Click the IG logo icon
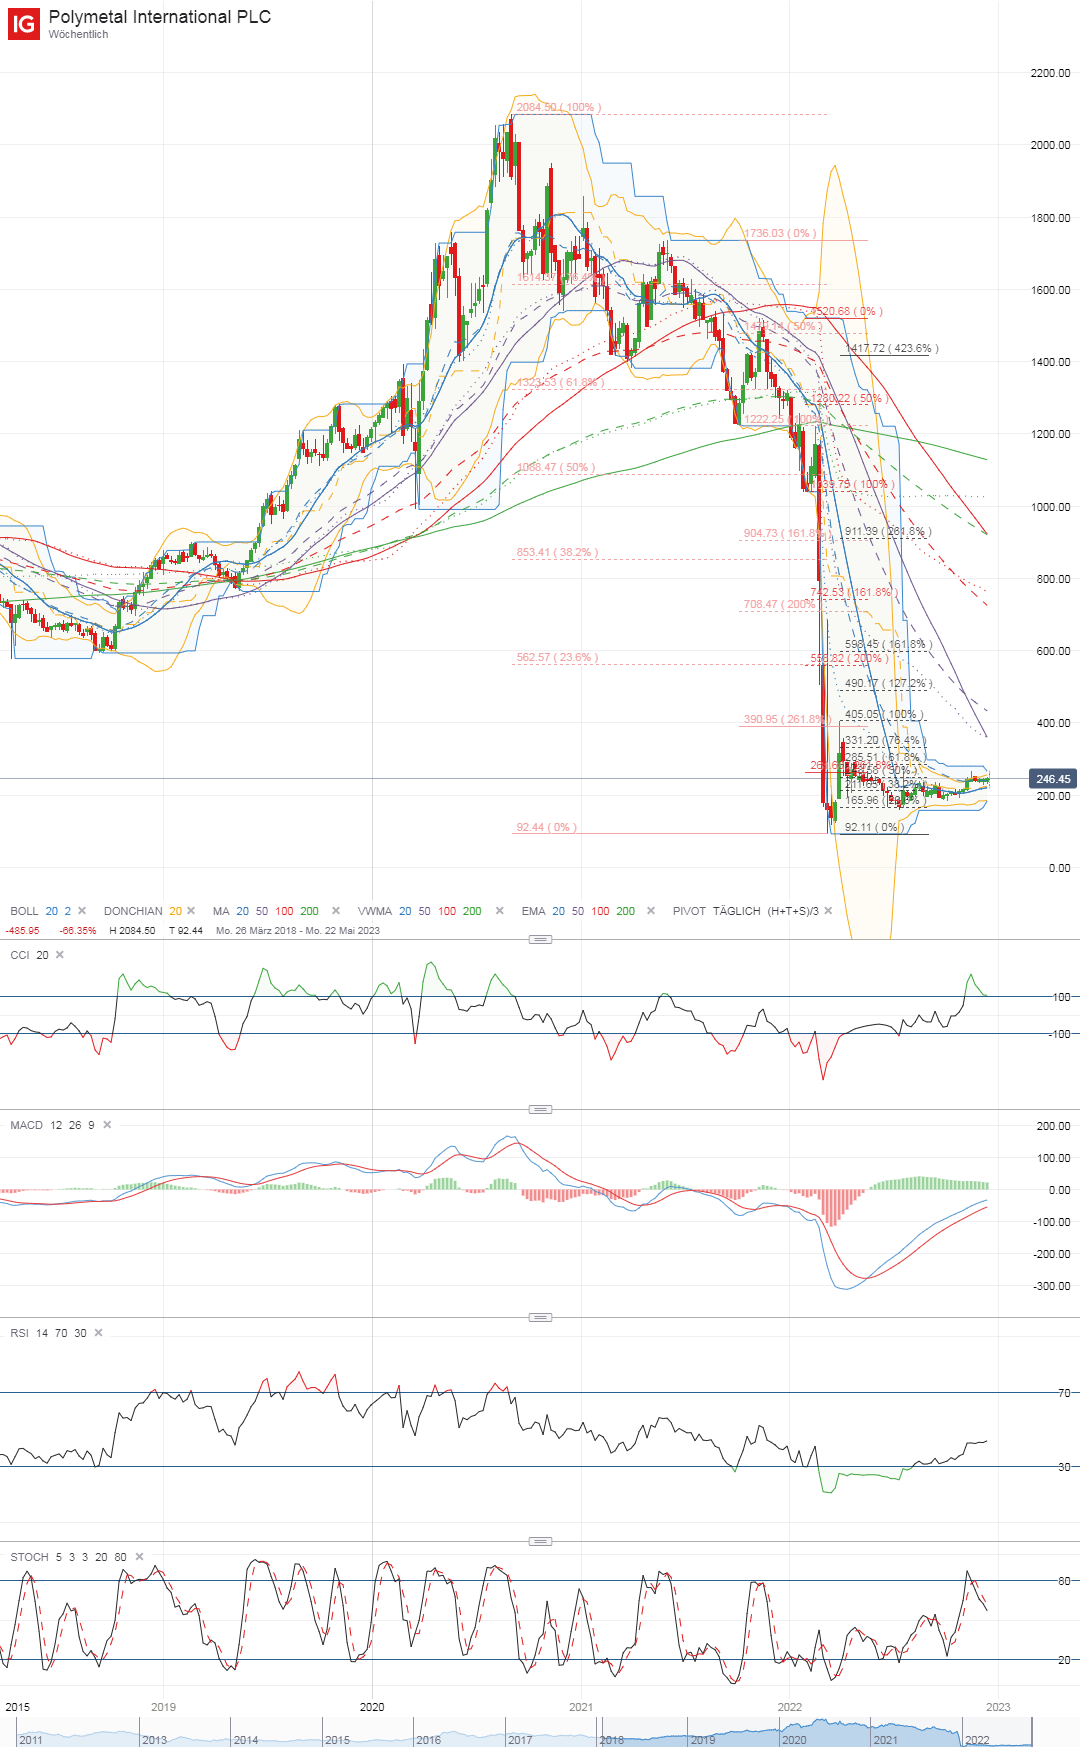 pyautogui.click(x=23, y=24)
